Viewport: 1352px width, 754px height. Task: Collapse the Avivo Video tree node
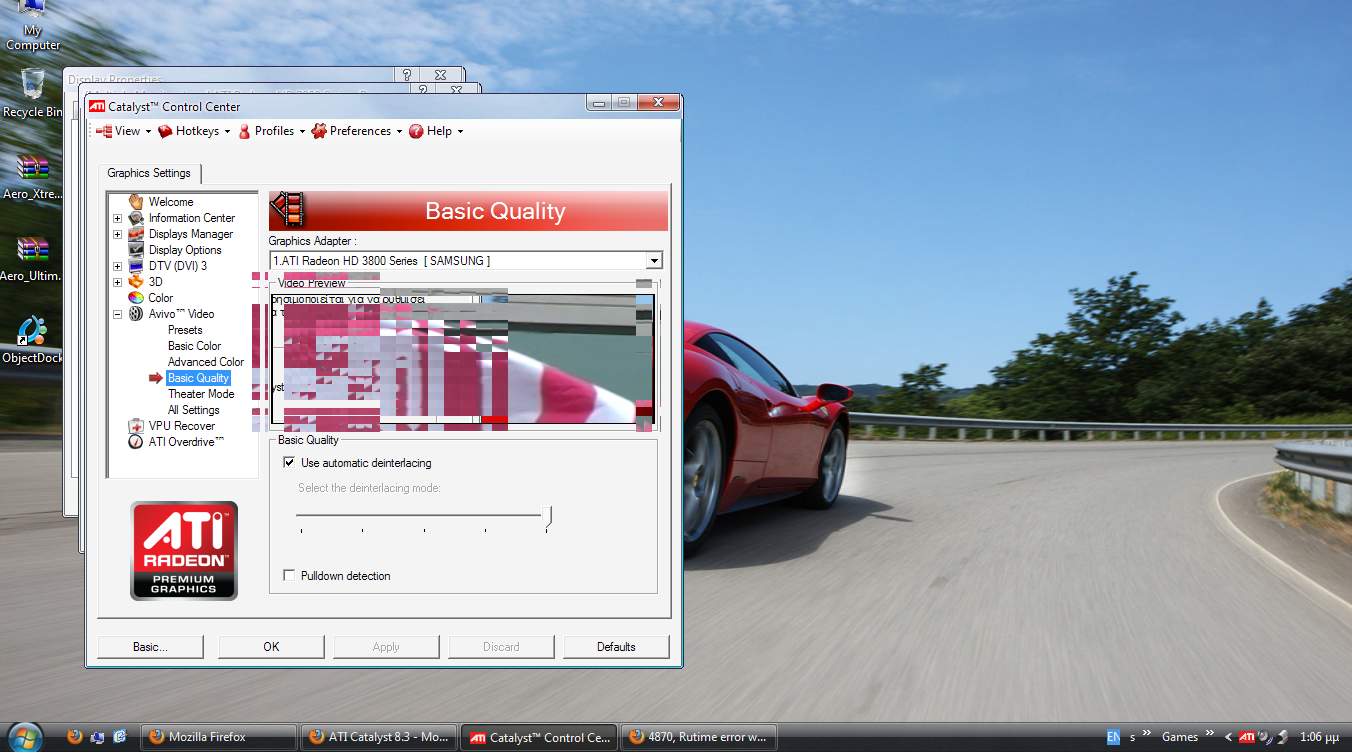click(117, 314)
